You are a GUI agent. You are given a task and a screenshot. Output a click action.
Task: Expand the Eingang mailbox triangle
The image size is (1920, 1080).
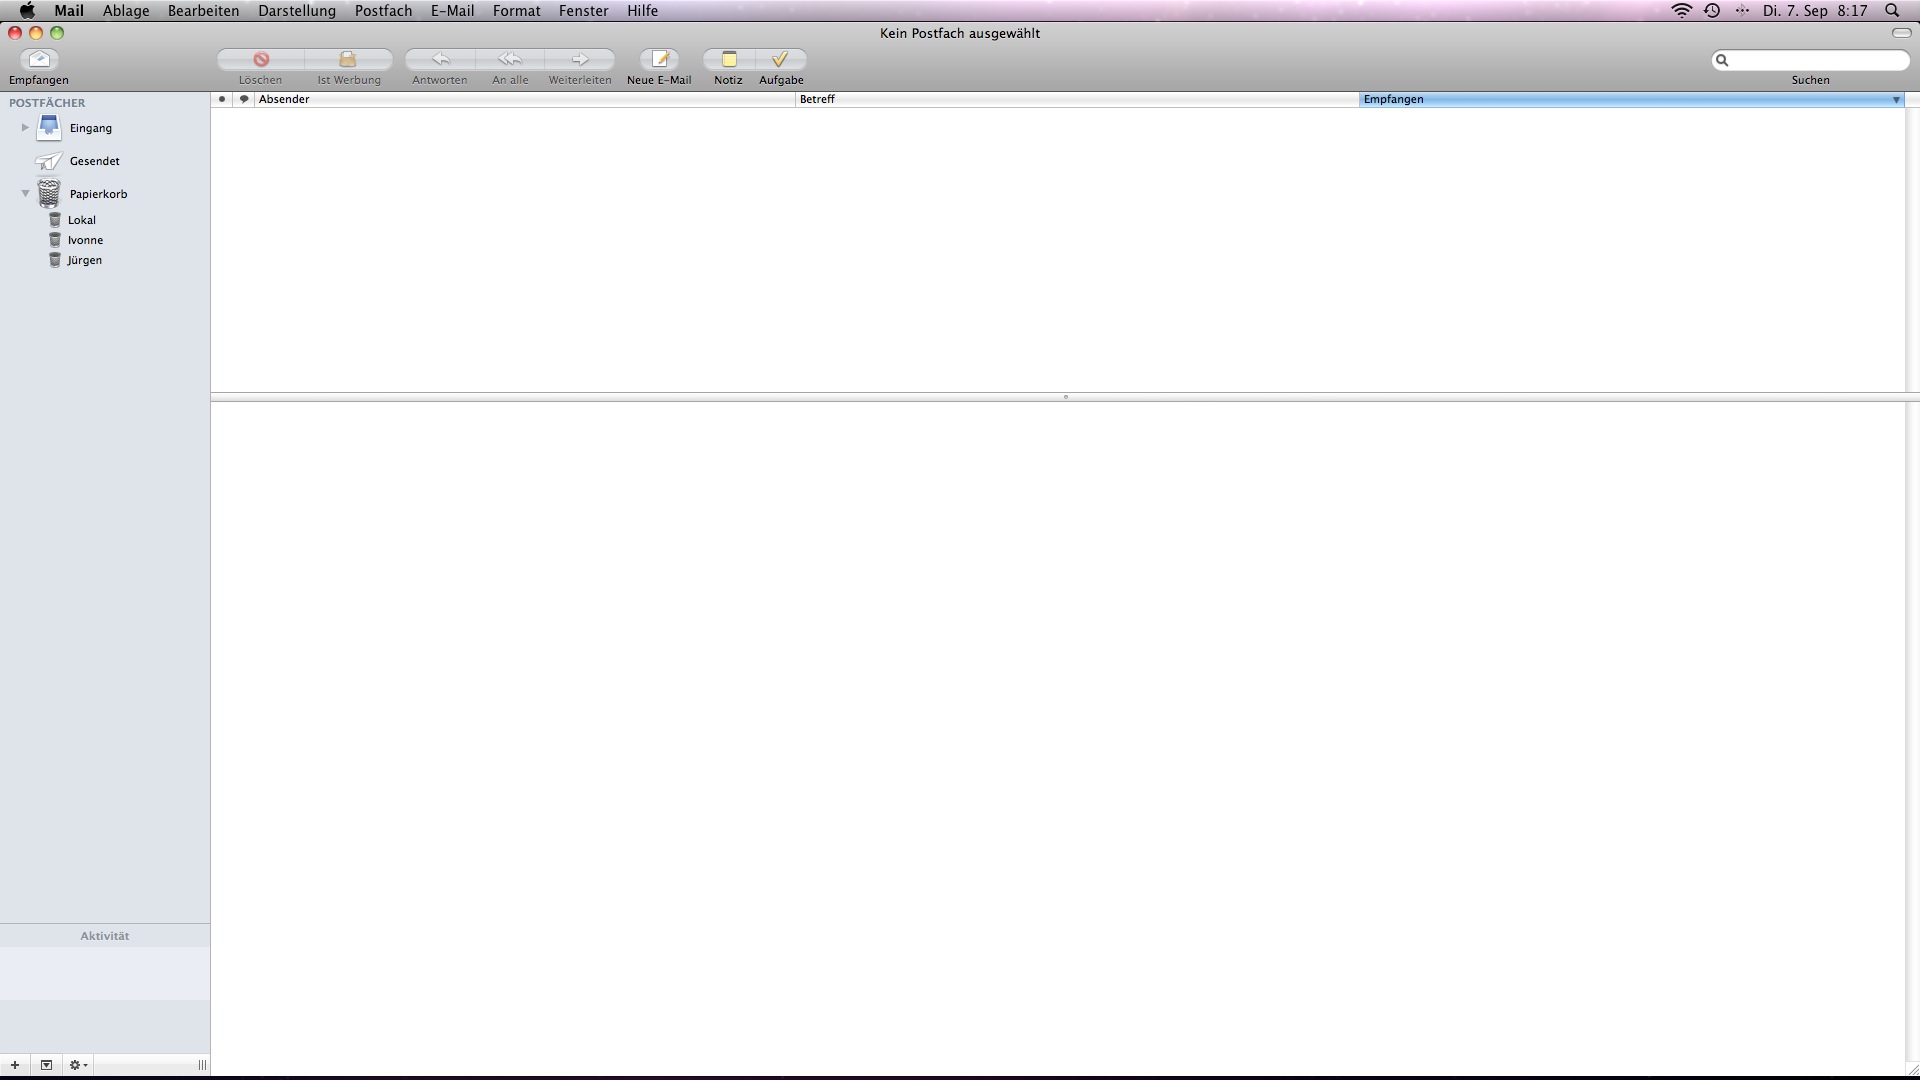(25, 128)
